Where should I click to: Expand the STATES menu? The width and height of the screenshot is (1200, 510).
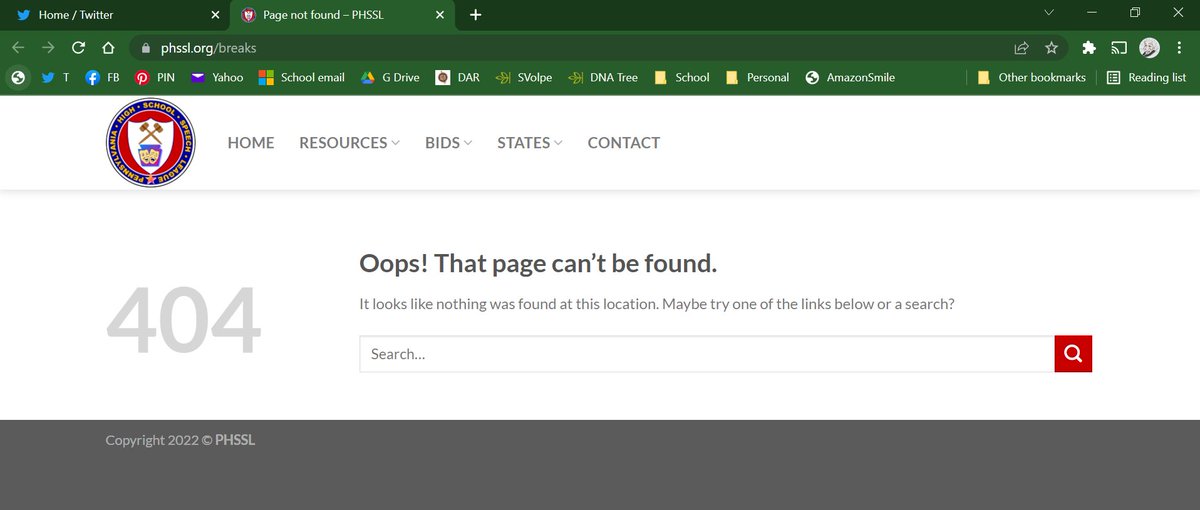tap(530, 143)
